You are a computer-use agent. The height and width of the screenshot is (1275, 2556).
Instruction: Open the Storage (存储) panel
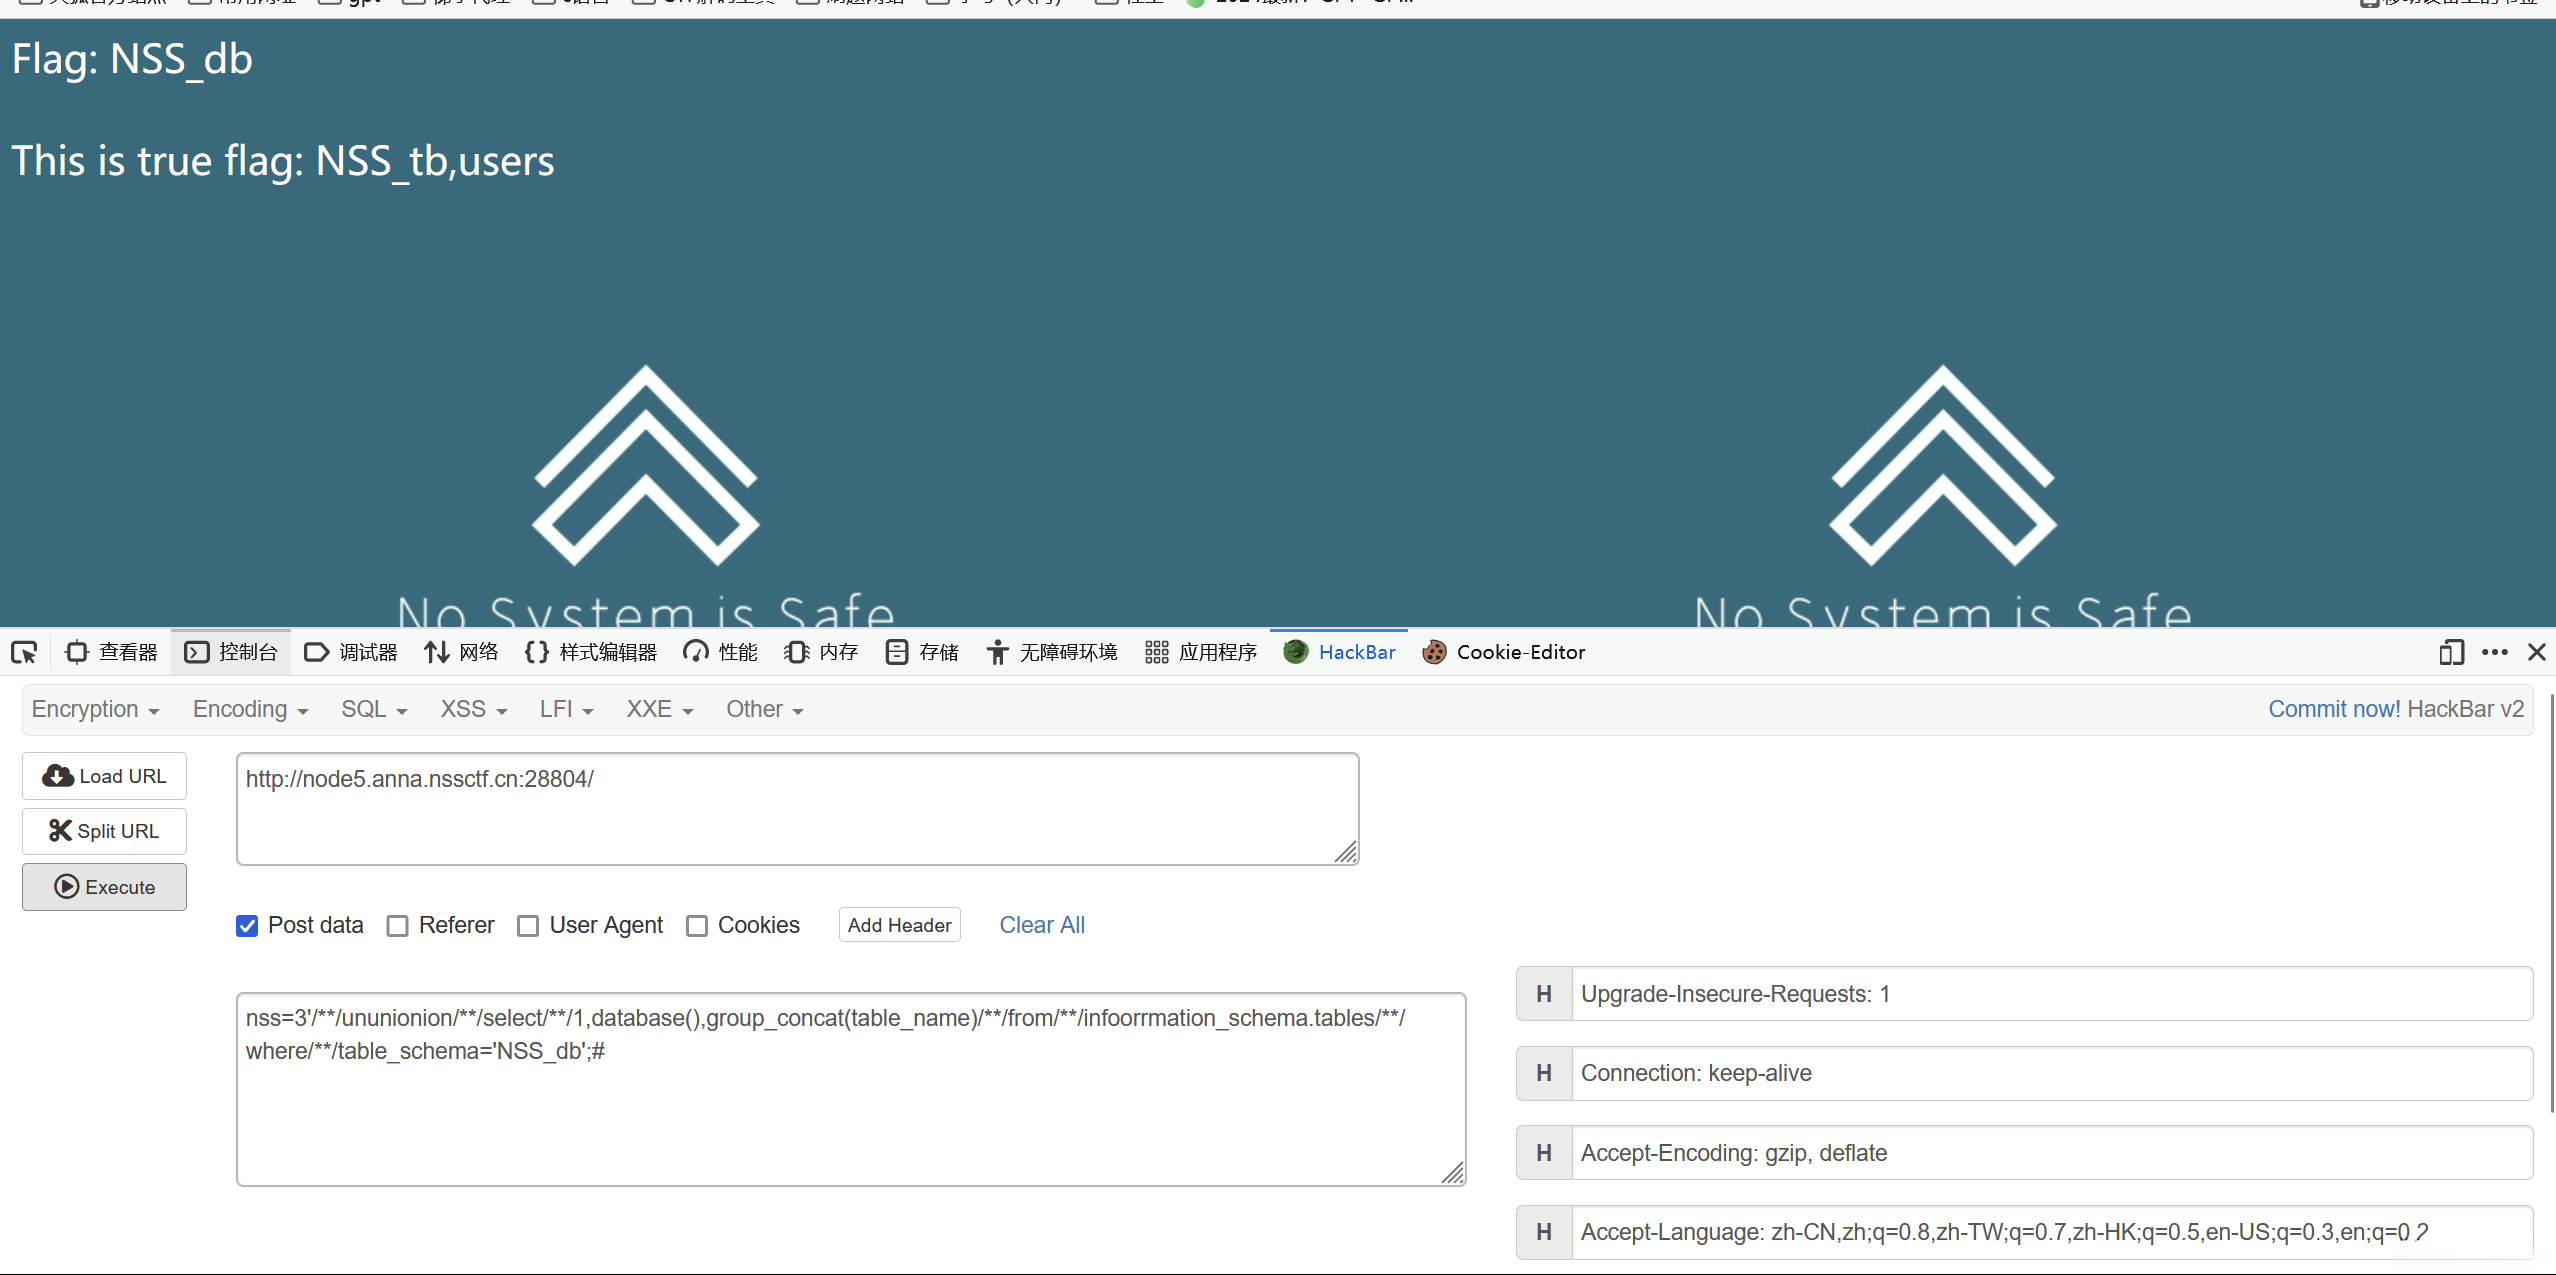point(922,653)
